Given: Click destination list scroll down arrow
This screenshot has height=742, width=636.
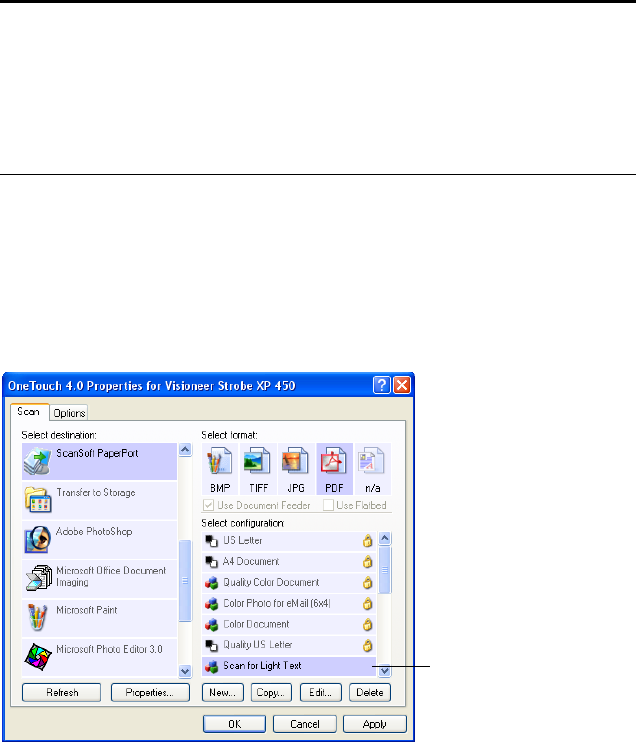Looking at the screenshot, I should 185,671.
